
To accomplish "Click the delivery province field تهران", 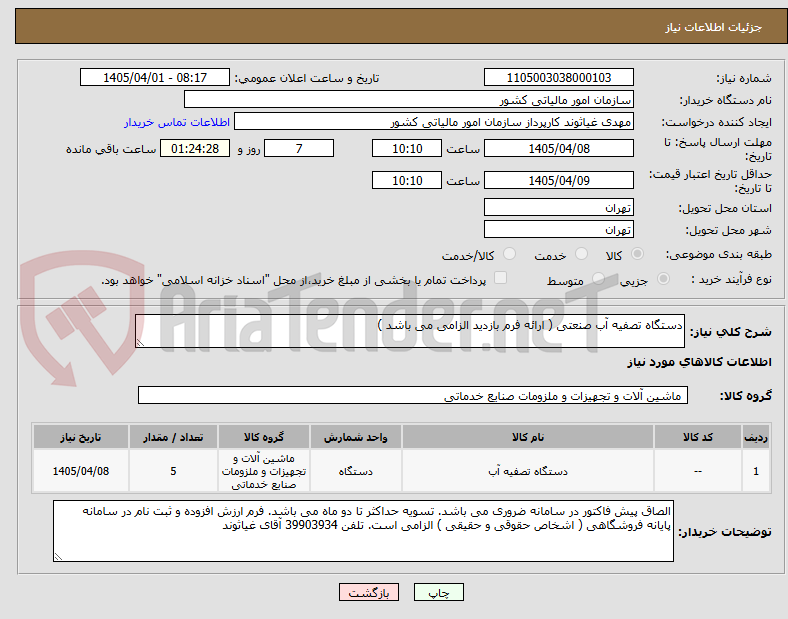I will point(559,207).
